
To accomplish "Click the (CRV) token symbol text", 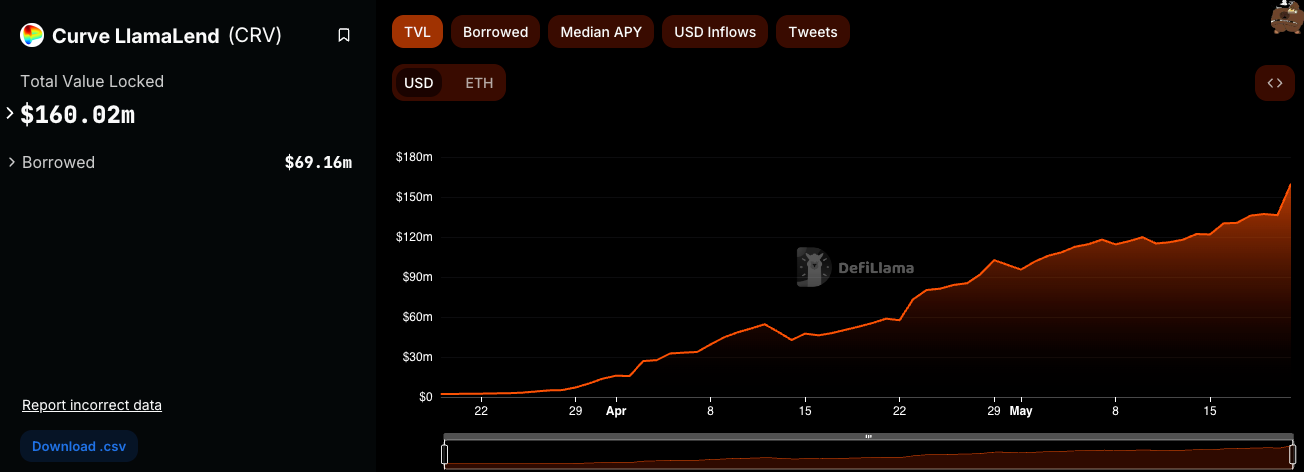I will (255, 36).
